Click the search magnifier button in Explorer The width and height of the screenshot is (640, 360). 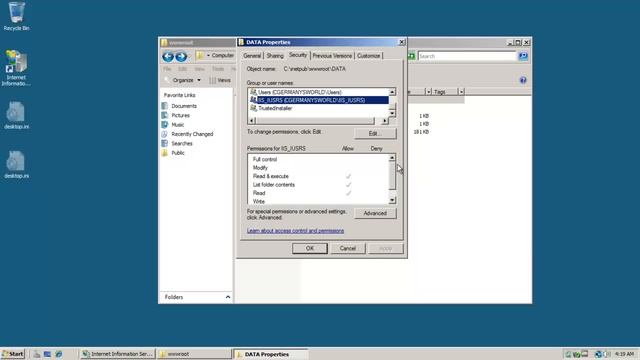coord(523,56)
